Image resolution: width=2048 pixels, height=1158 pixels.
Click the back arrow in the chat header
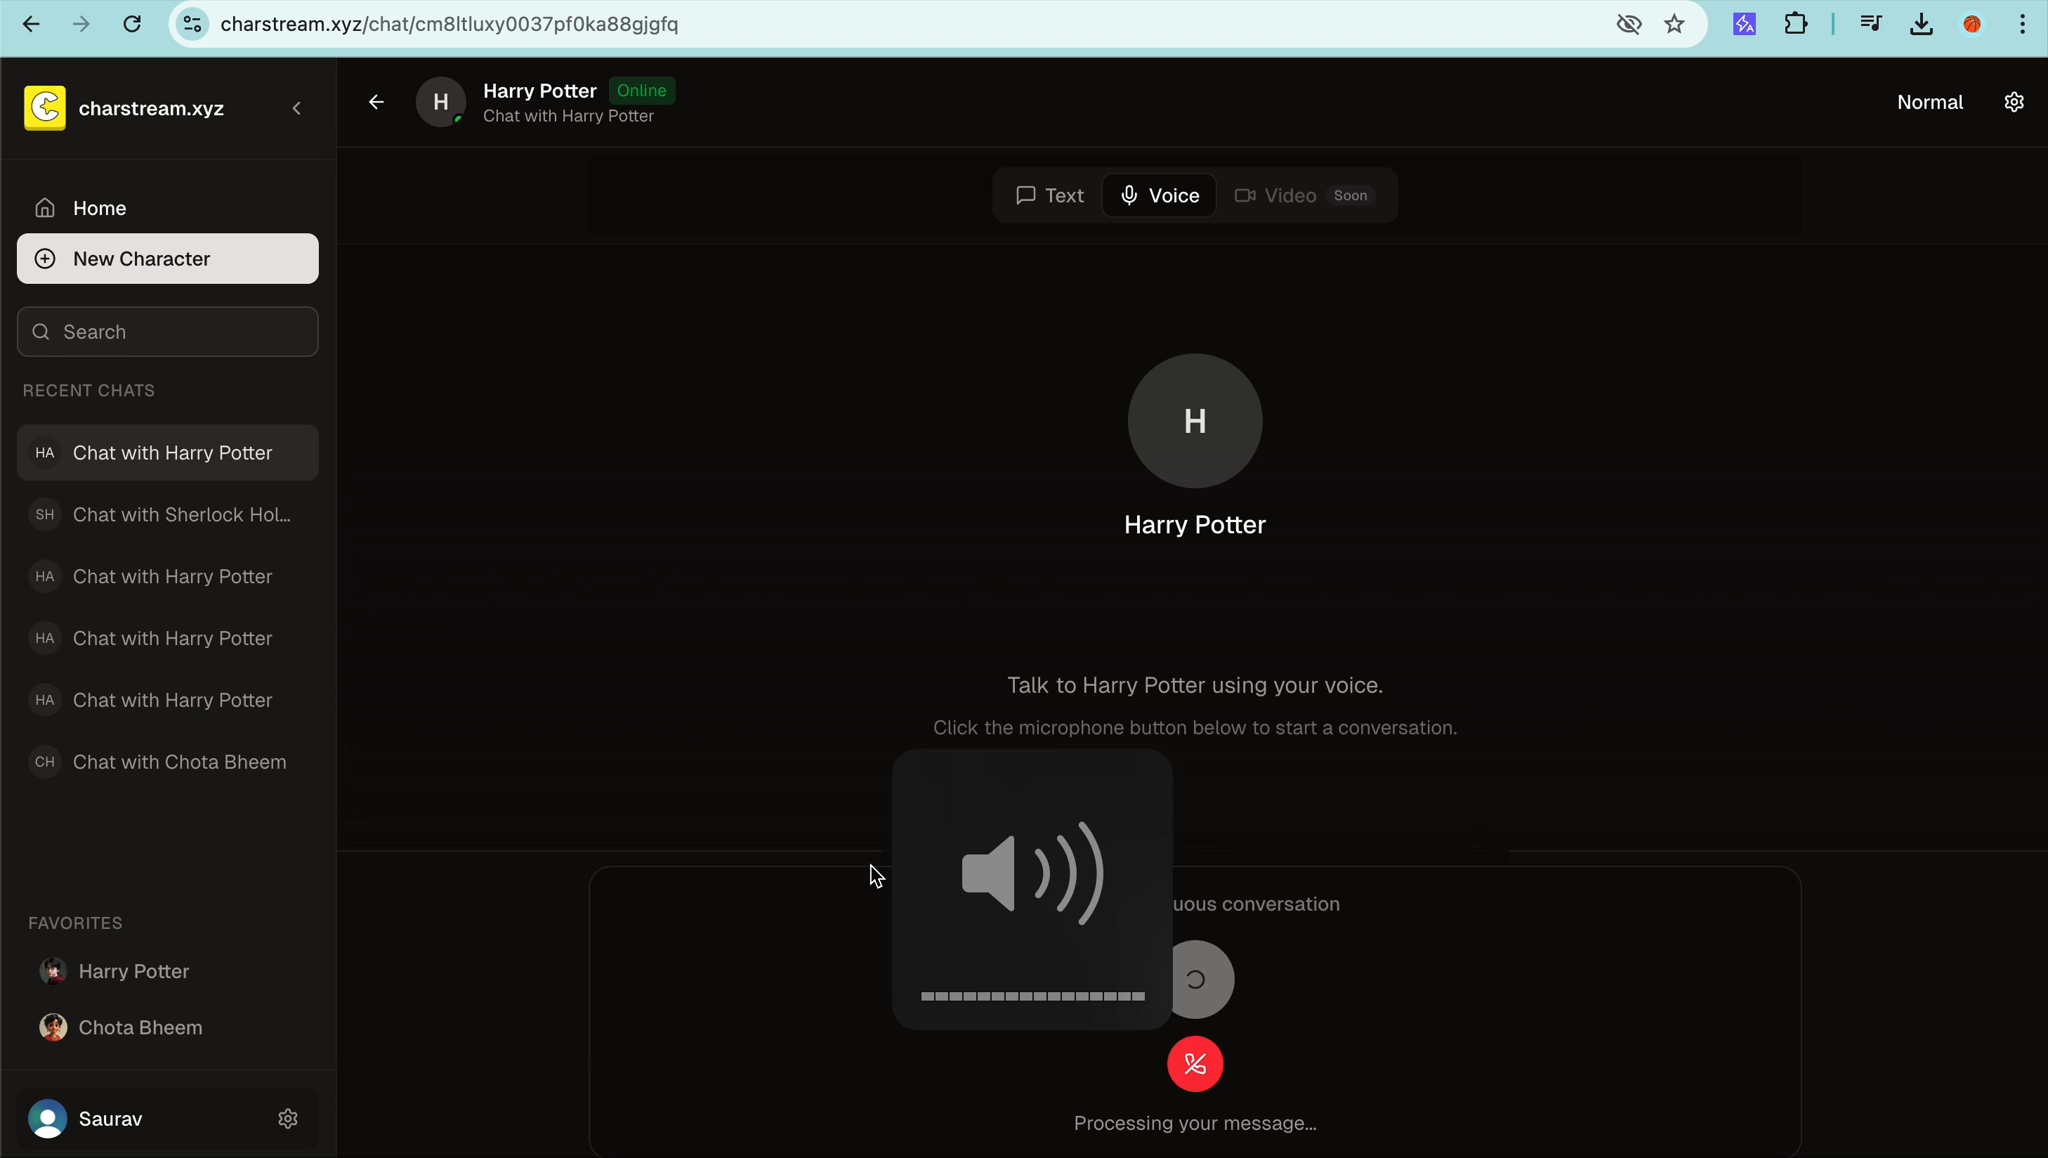pos(376,102)
